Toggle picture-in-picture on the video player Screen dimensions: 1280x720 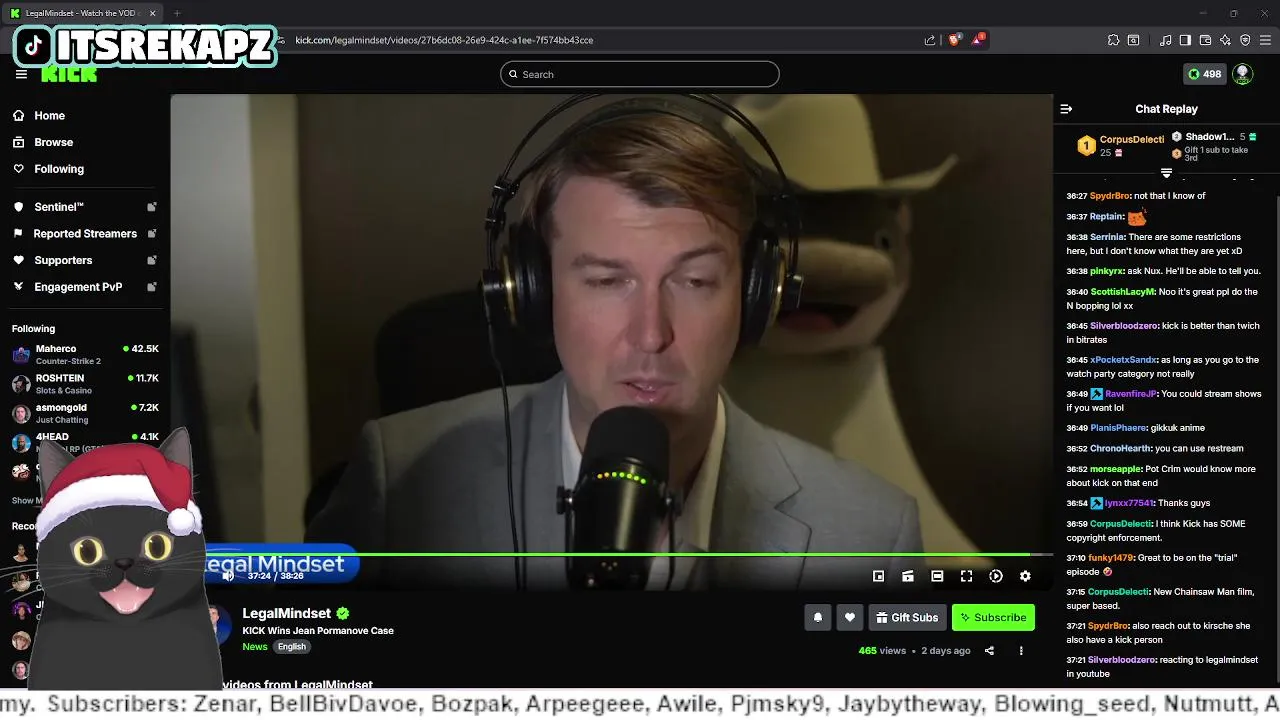(x=878, y=576)
